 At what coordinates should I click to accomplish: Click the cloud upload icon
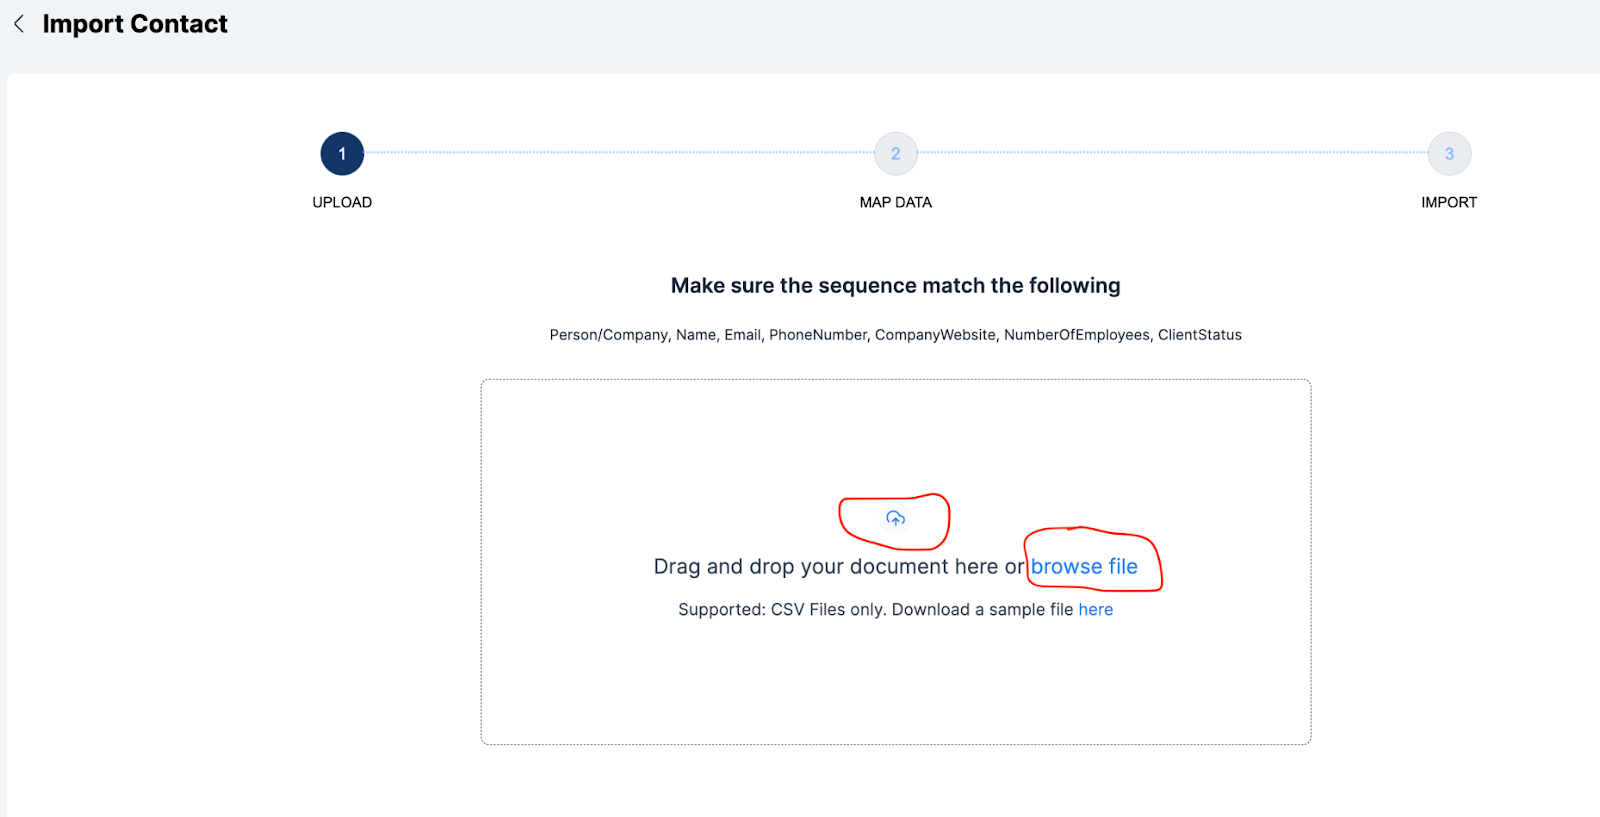(895, 518)
